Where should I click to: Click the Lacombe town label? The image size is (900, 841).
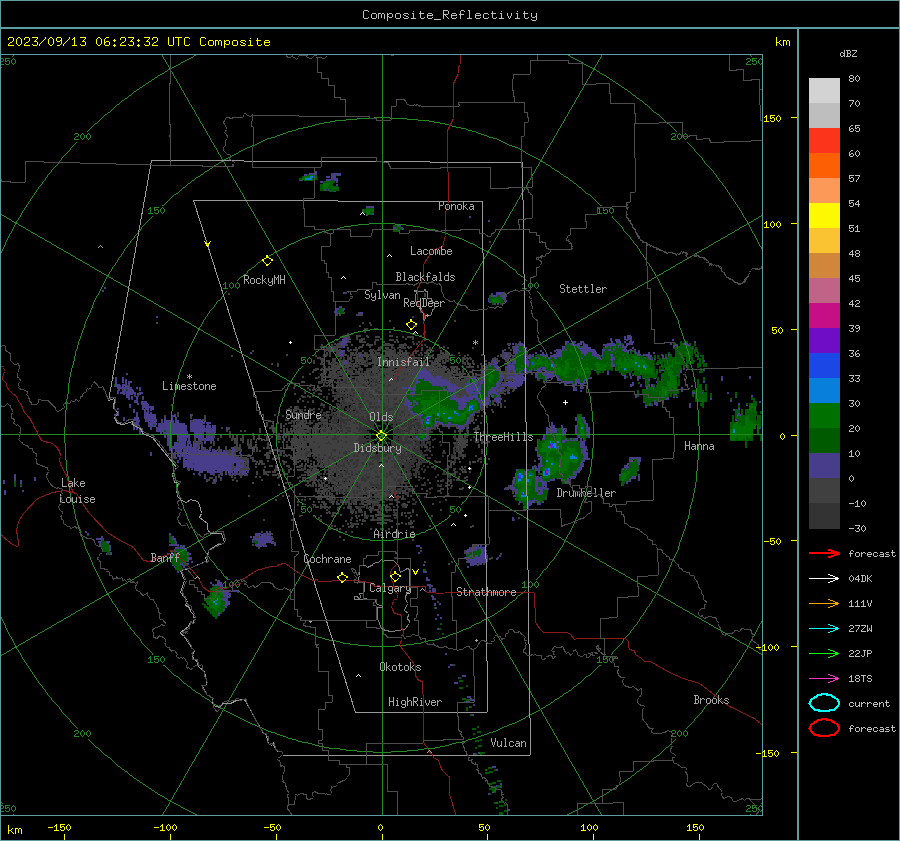pos(431,251)
